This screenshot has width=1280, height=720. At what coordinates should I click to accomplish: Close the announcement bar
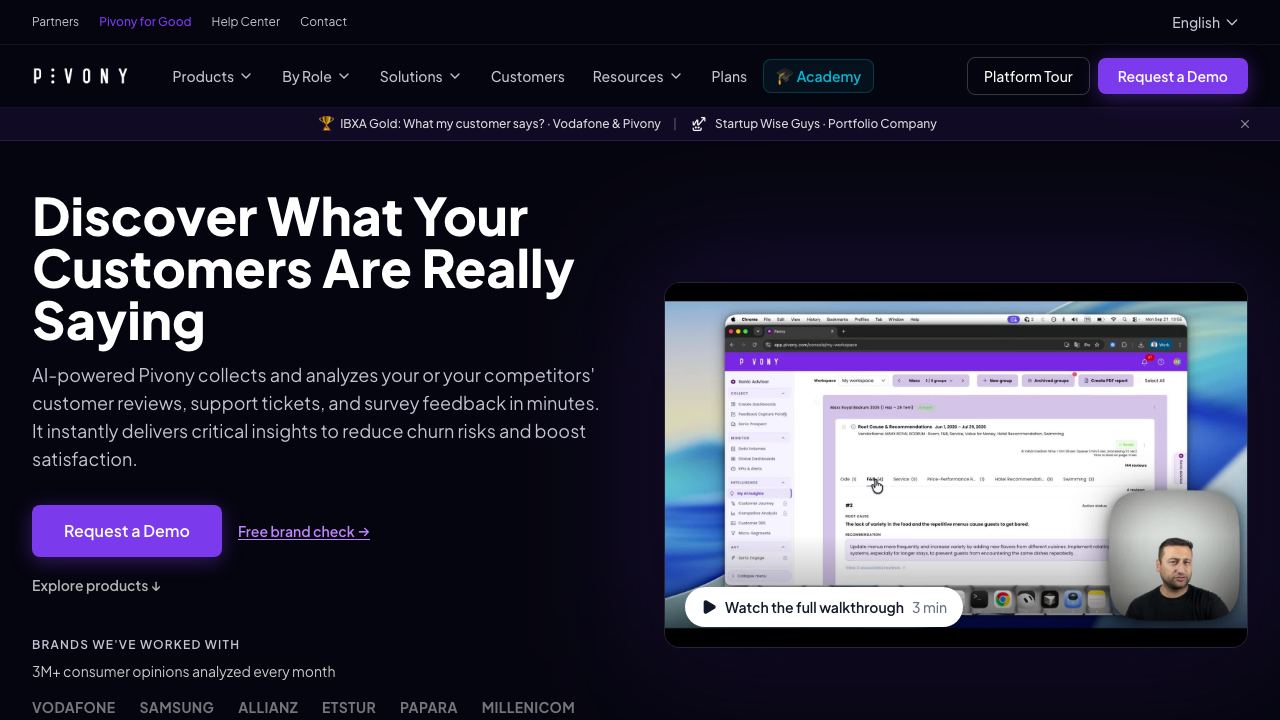point(1245,124)
